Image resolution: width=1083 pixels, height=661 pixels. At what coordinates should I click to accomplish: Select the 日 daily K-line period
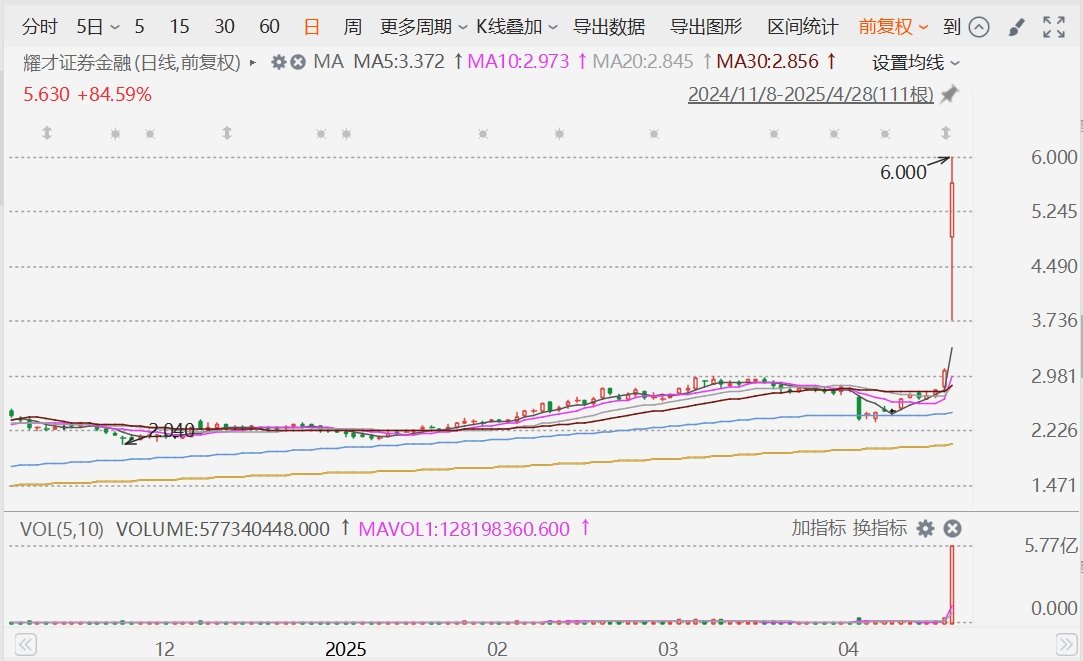click(x=312, y=27)
